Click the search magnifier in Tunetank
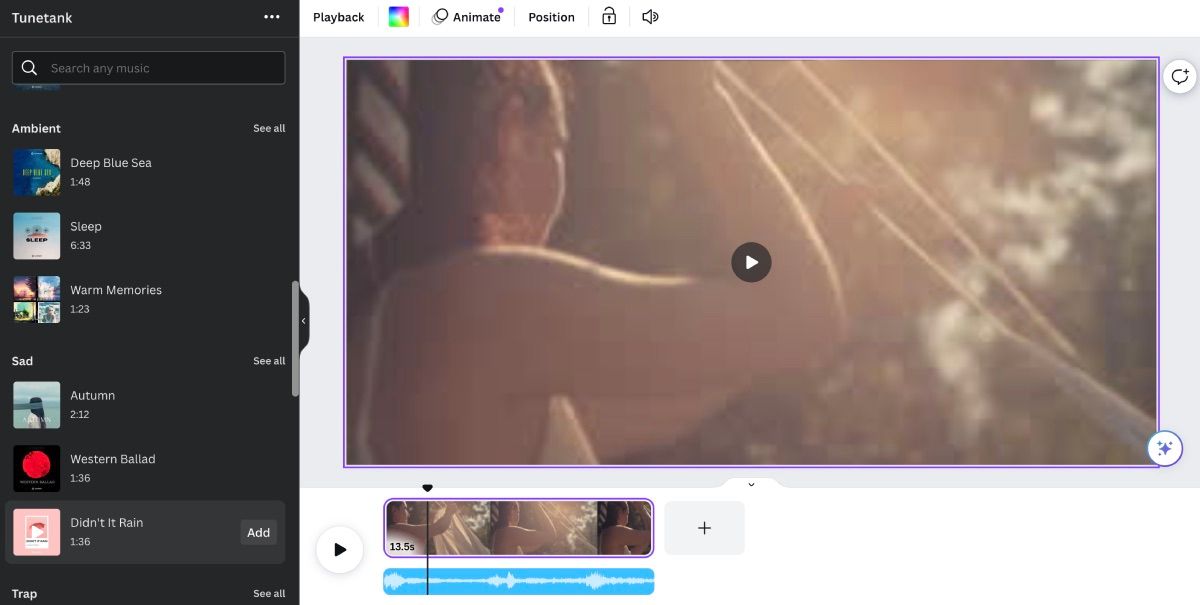 point(29,67)
